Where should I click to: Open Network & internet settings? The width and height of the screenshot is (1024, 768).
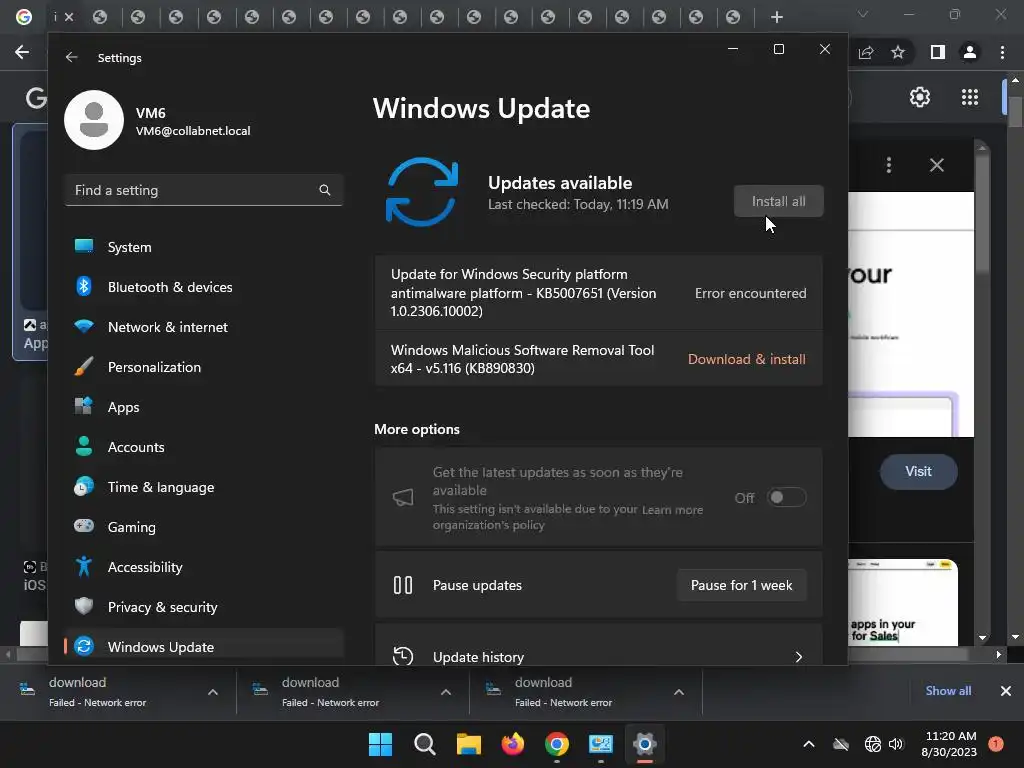click(x=204, y=327)
